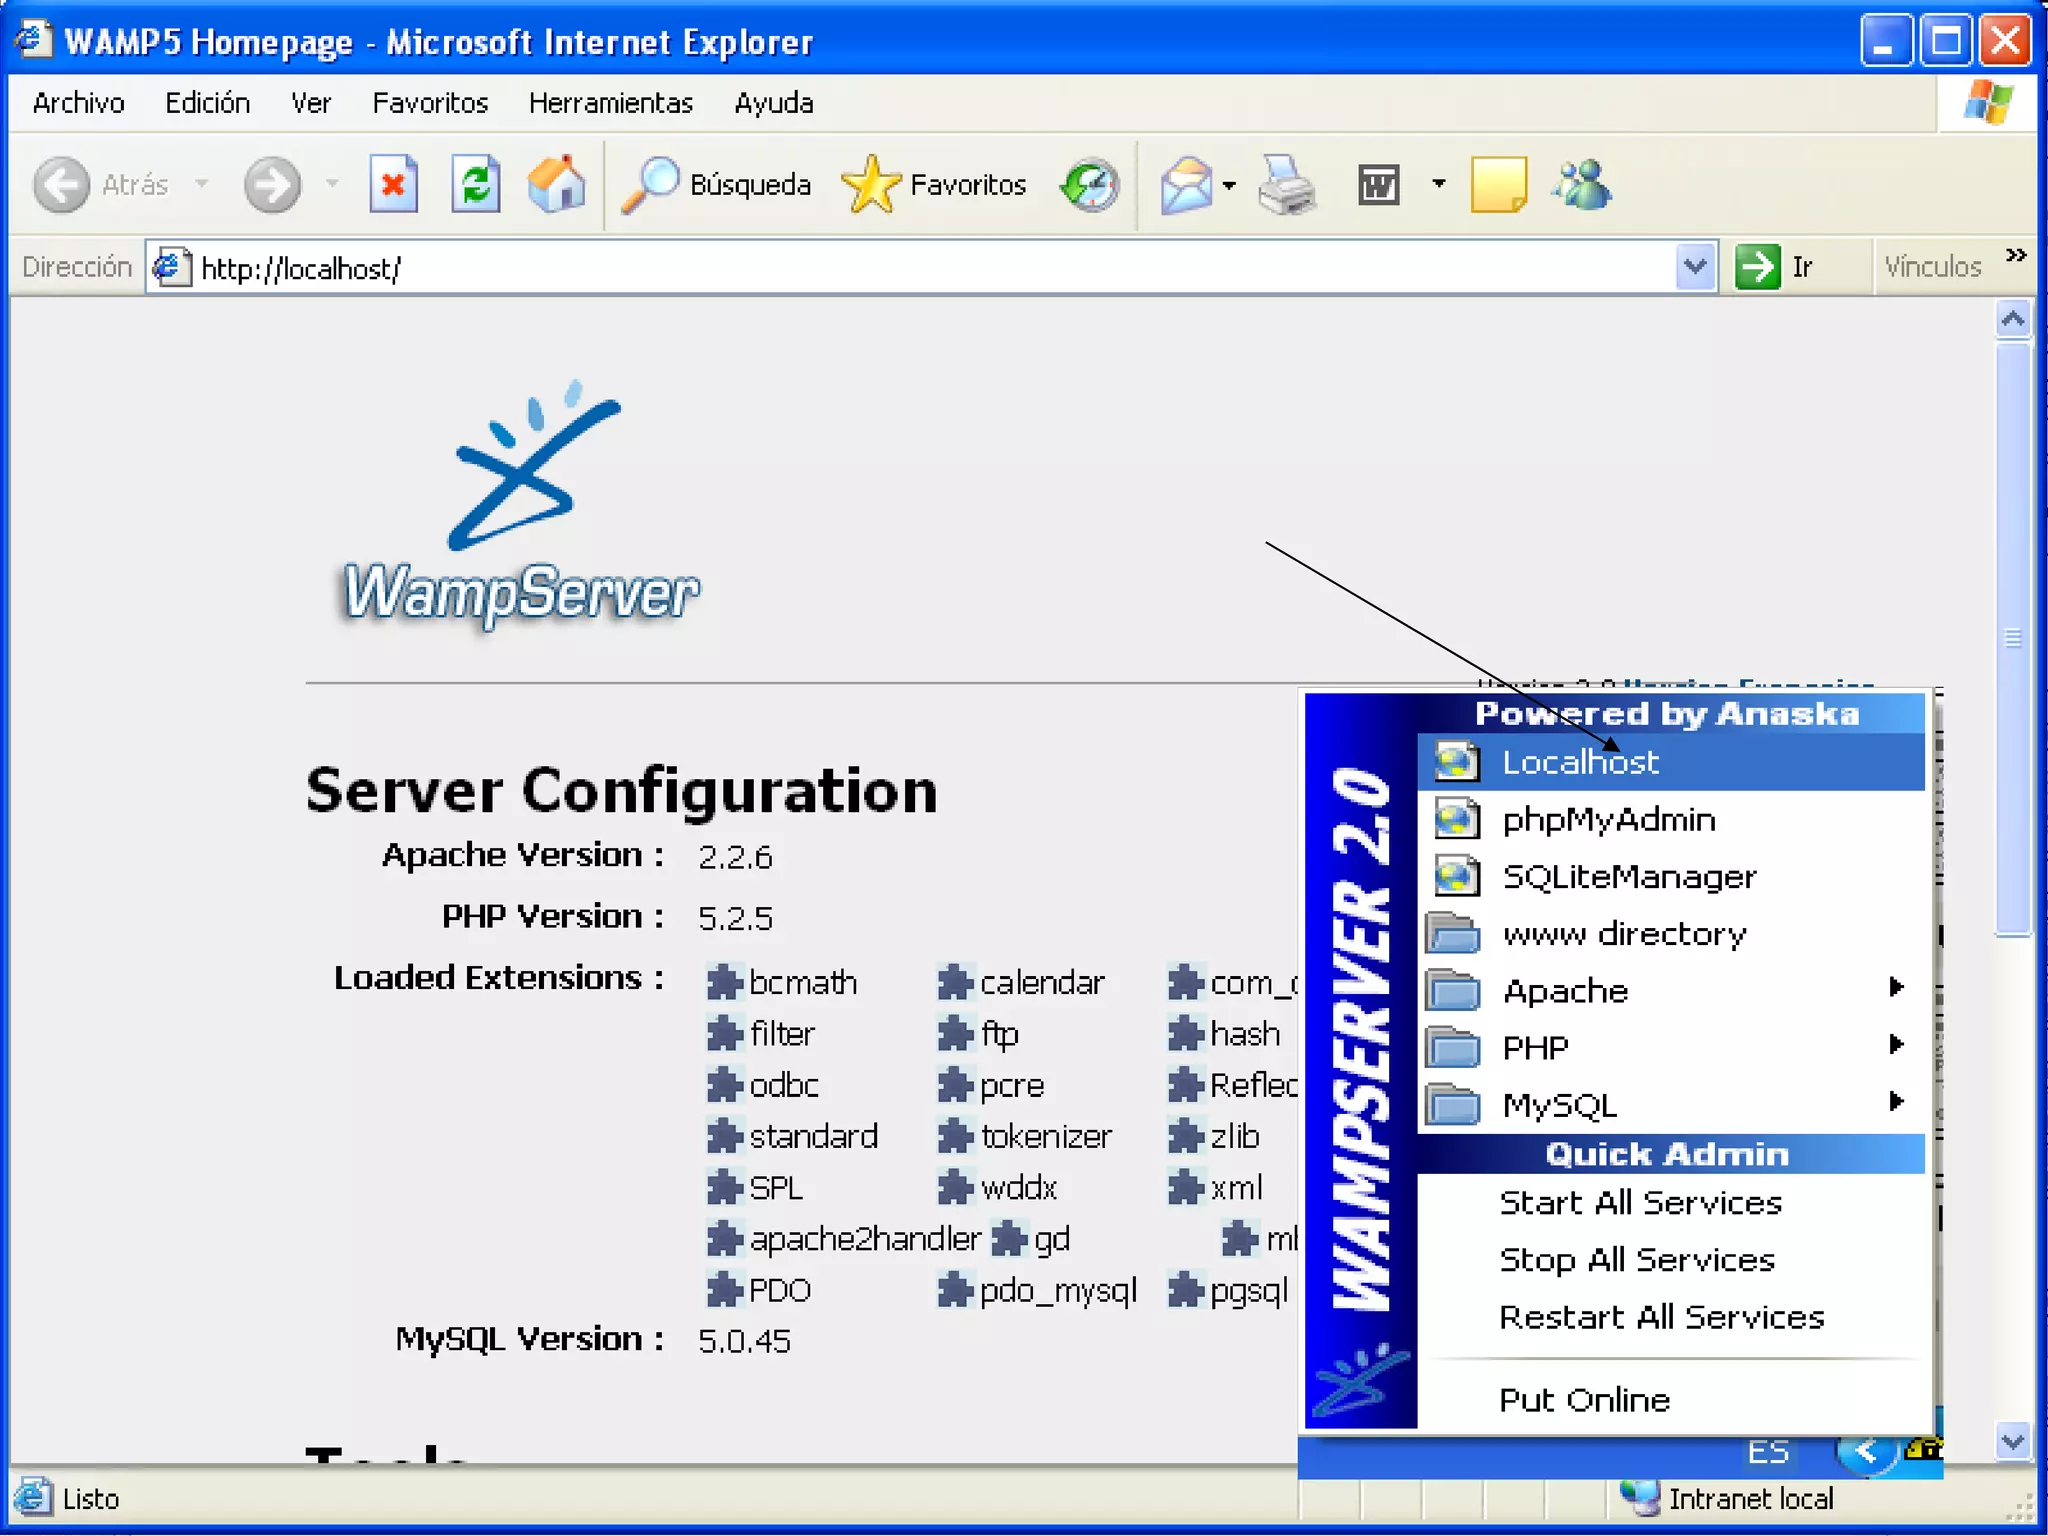Click the Messenger people icon
The image size is (2048, 1536).
(x=1582, y=185)
